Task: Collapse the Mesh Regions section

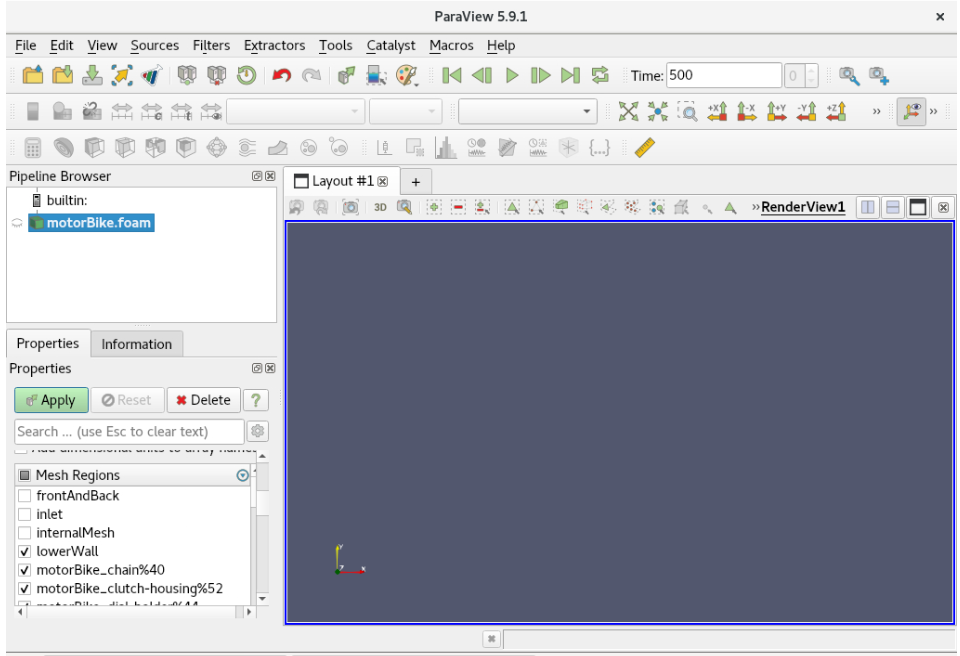Action: pos(241,475)
